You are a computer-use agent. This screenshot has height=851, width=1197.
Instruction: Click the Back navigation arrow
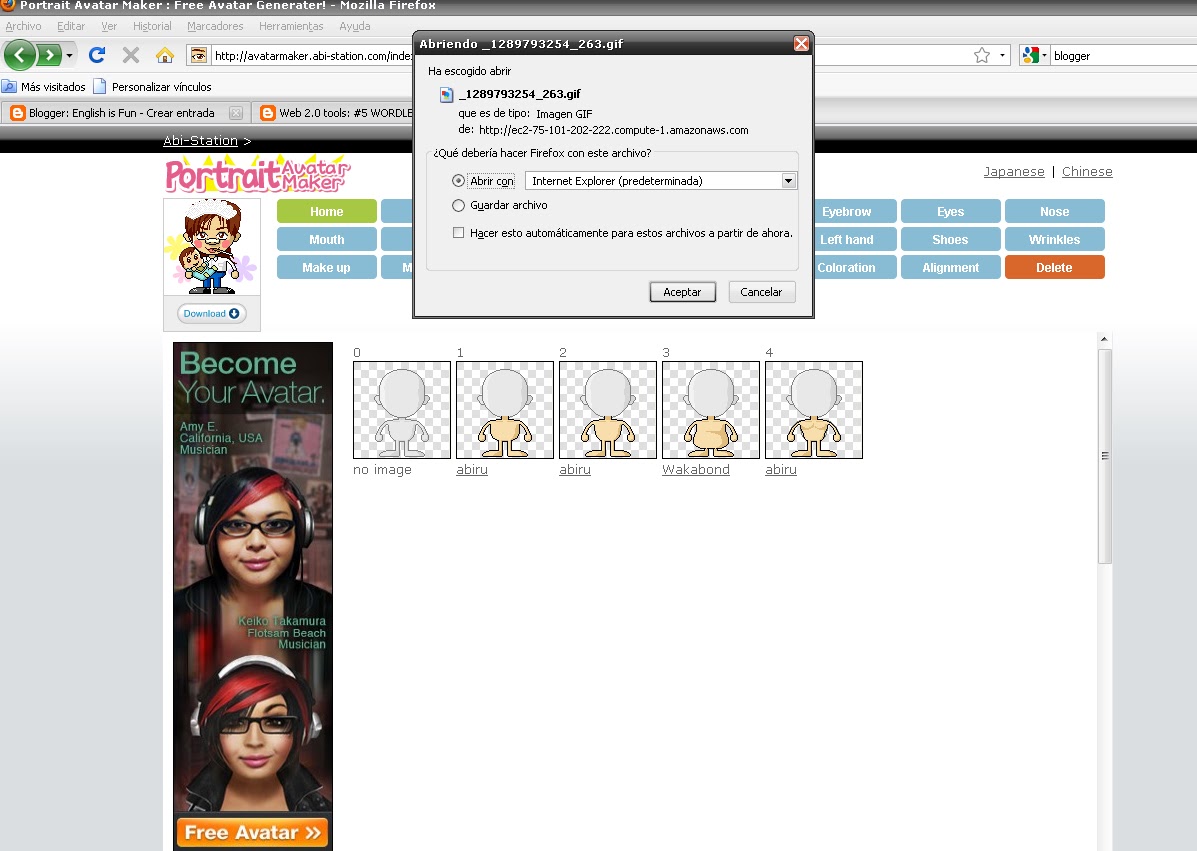(x=19, y=55)
